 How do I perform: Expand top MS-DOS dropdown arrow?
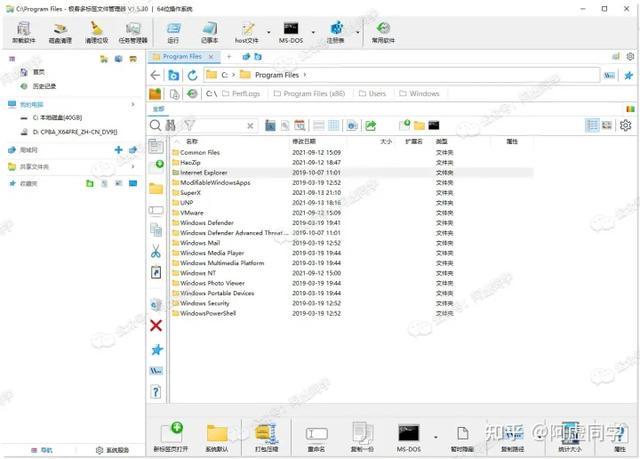[313, 32]
